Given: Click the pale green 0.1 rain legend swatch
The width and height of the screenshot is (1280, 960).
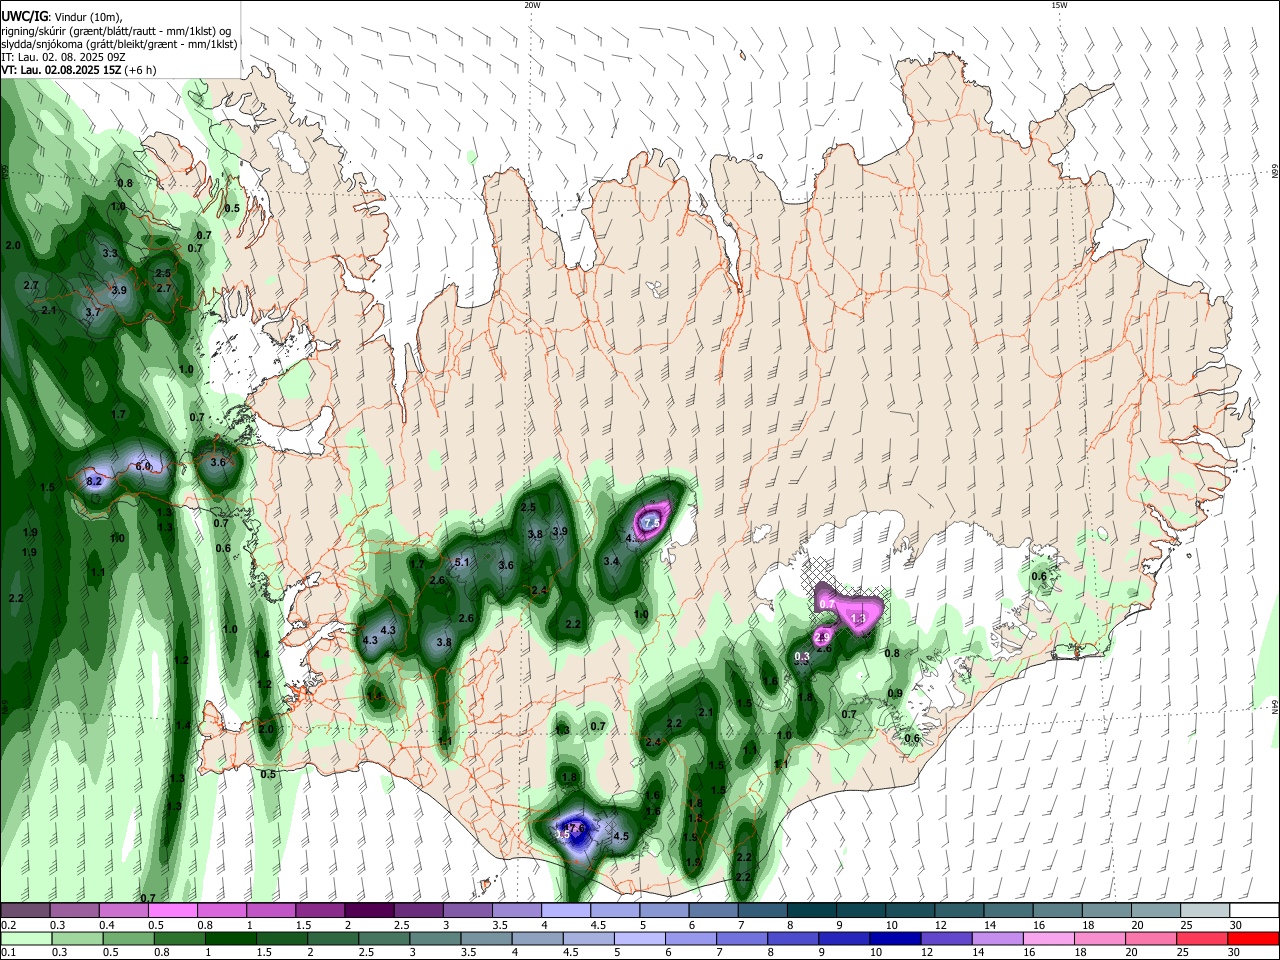Looking at the screenshot, I should coord(25,938).
